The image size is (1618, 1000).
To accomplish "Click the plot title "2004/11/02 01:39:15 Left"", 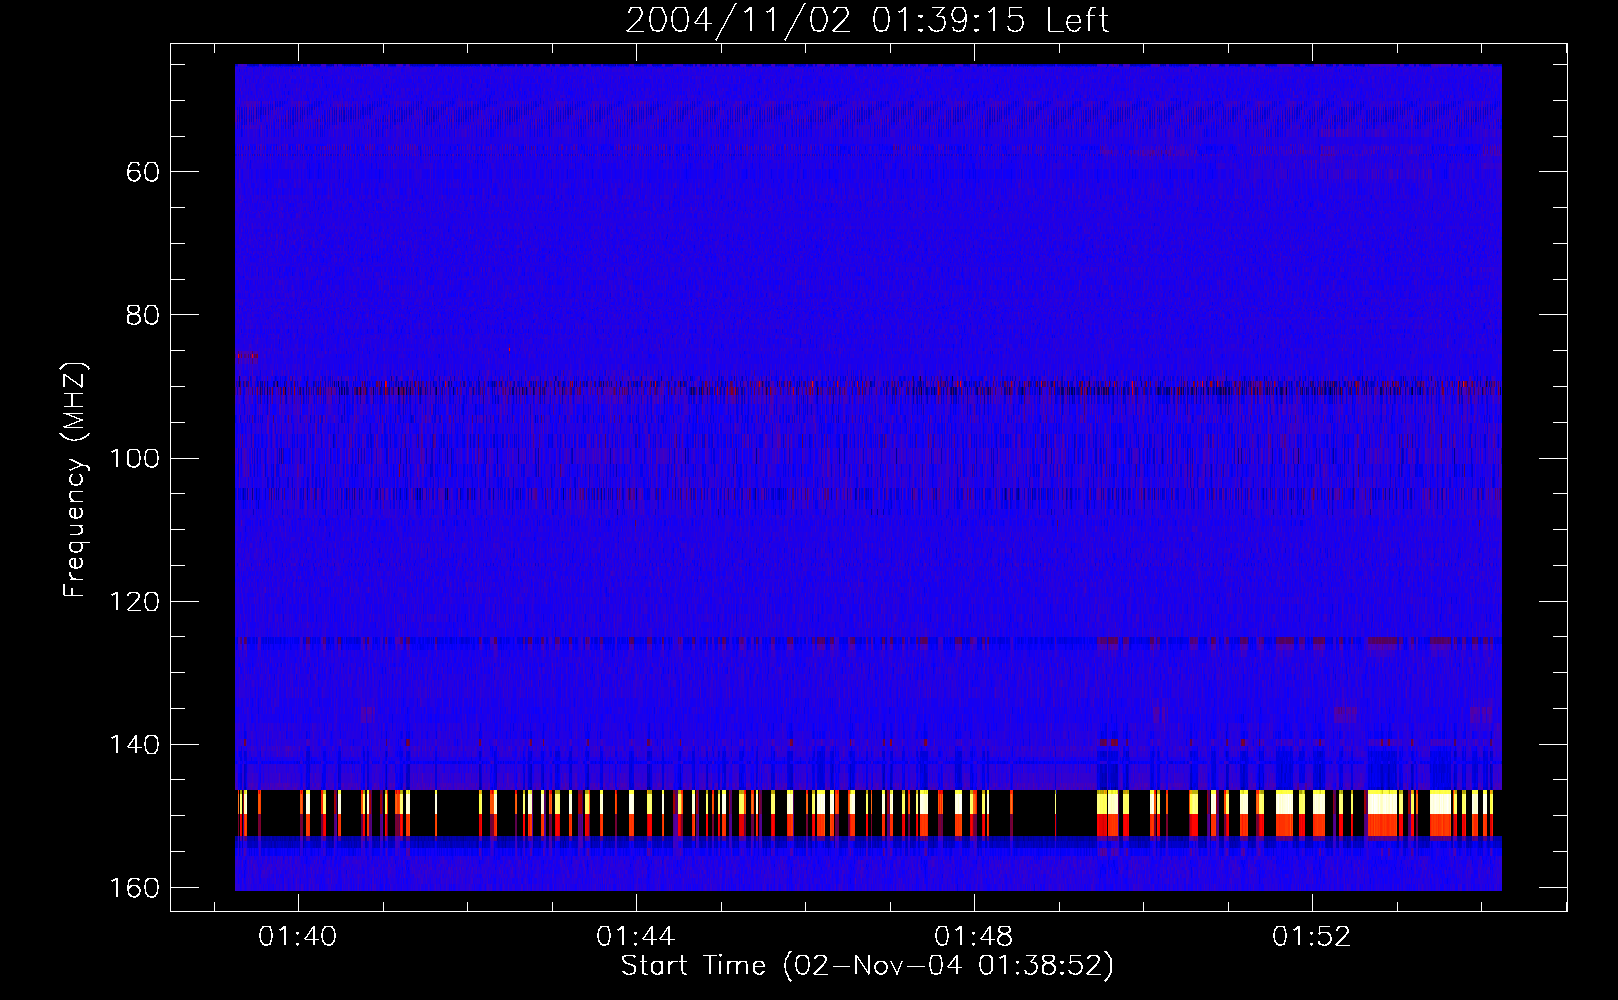I will click(x=867, y=20).
